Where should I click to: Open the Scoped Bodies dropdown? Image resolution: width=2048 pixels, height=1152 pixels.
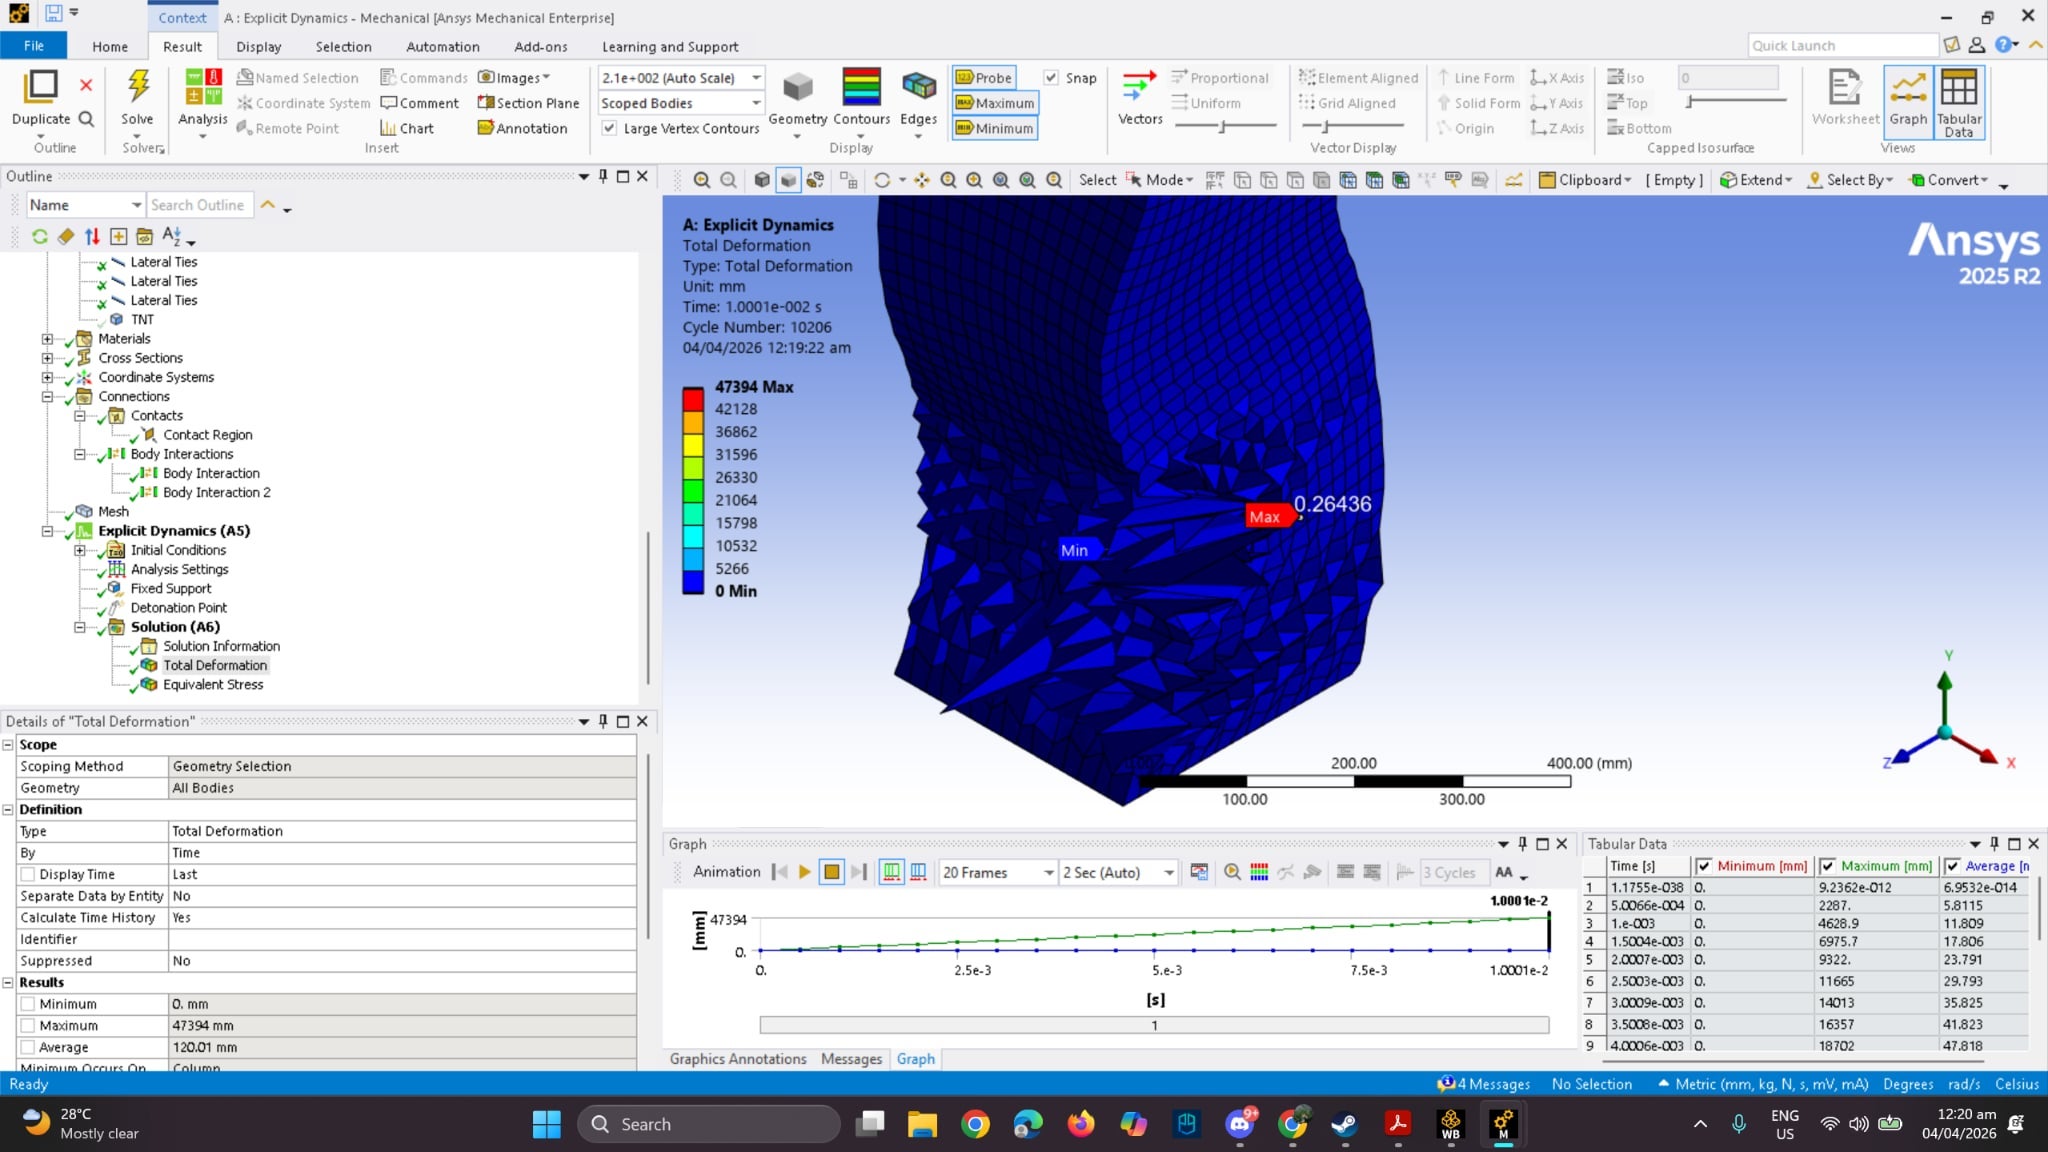click(756, 103)
